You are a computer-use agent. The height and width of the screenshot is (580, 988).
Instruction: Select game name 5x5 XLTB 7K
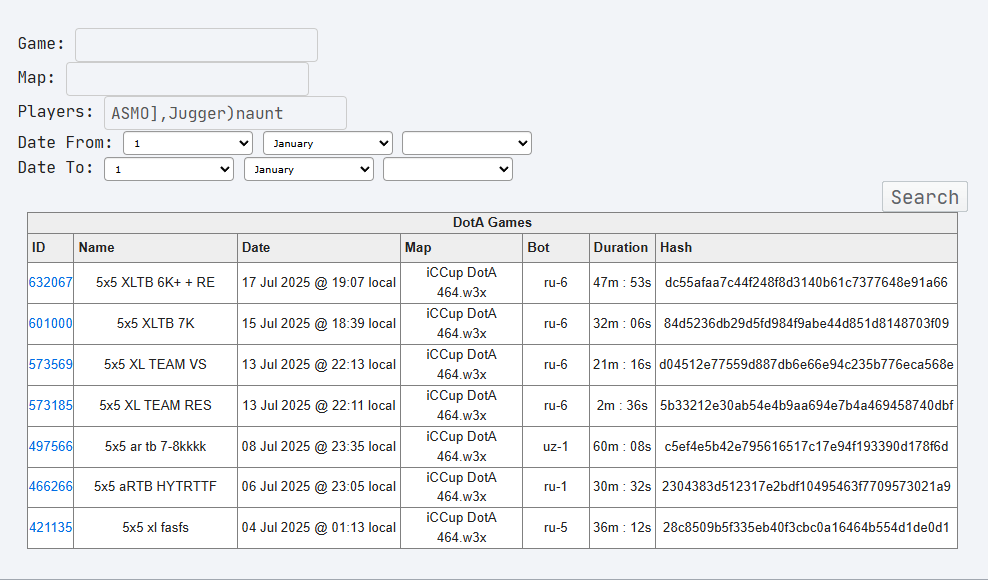[x=156, y=323]
